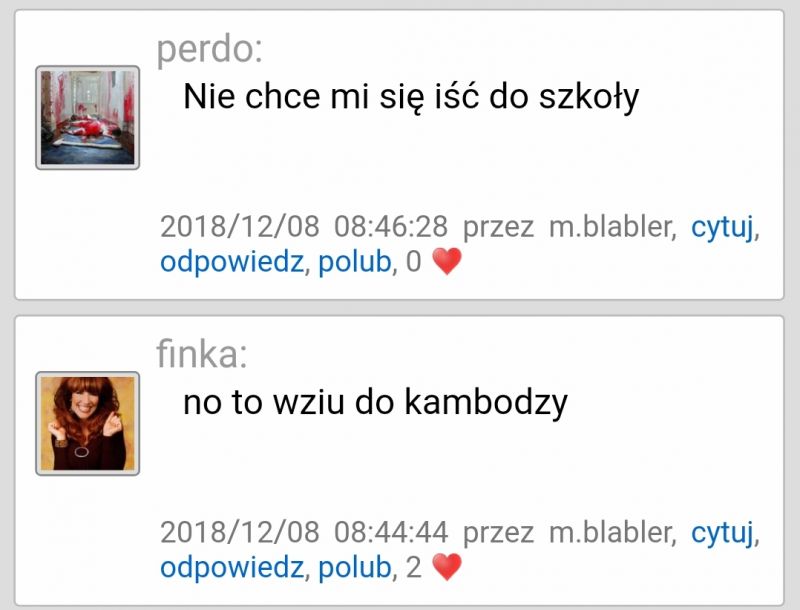The image size is (800, 610).
Task: Click the like count 2 on finka's post
Action: click(x=414, y=568)
